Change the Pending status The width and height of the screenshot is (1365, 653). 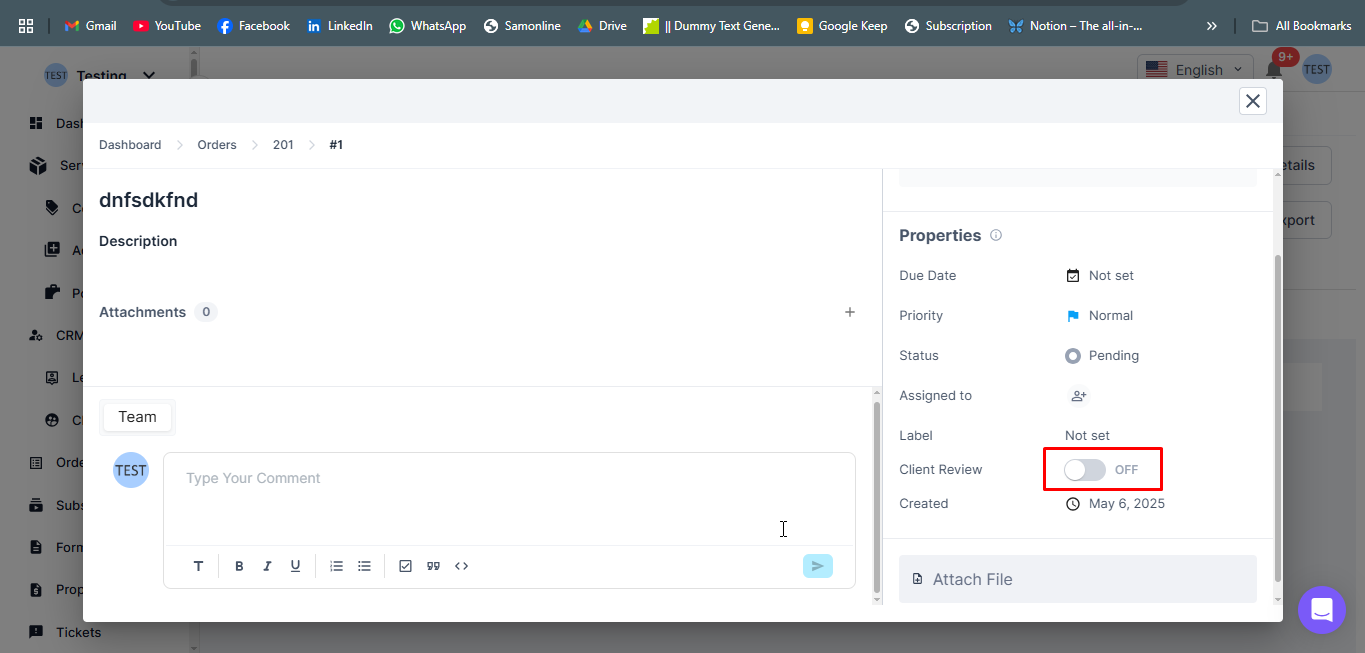pyautogui.click(x=1102, y=355)
